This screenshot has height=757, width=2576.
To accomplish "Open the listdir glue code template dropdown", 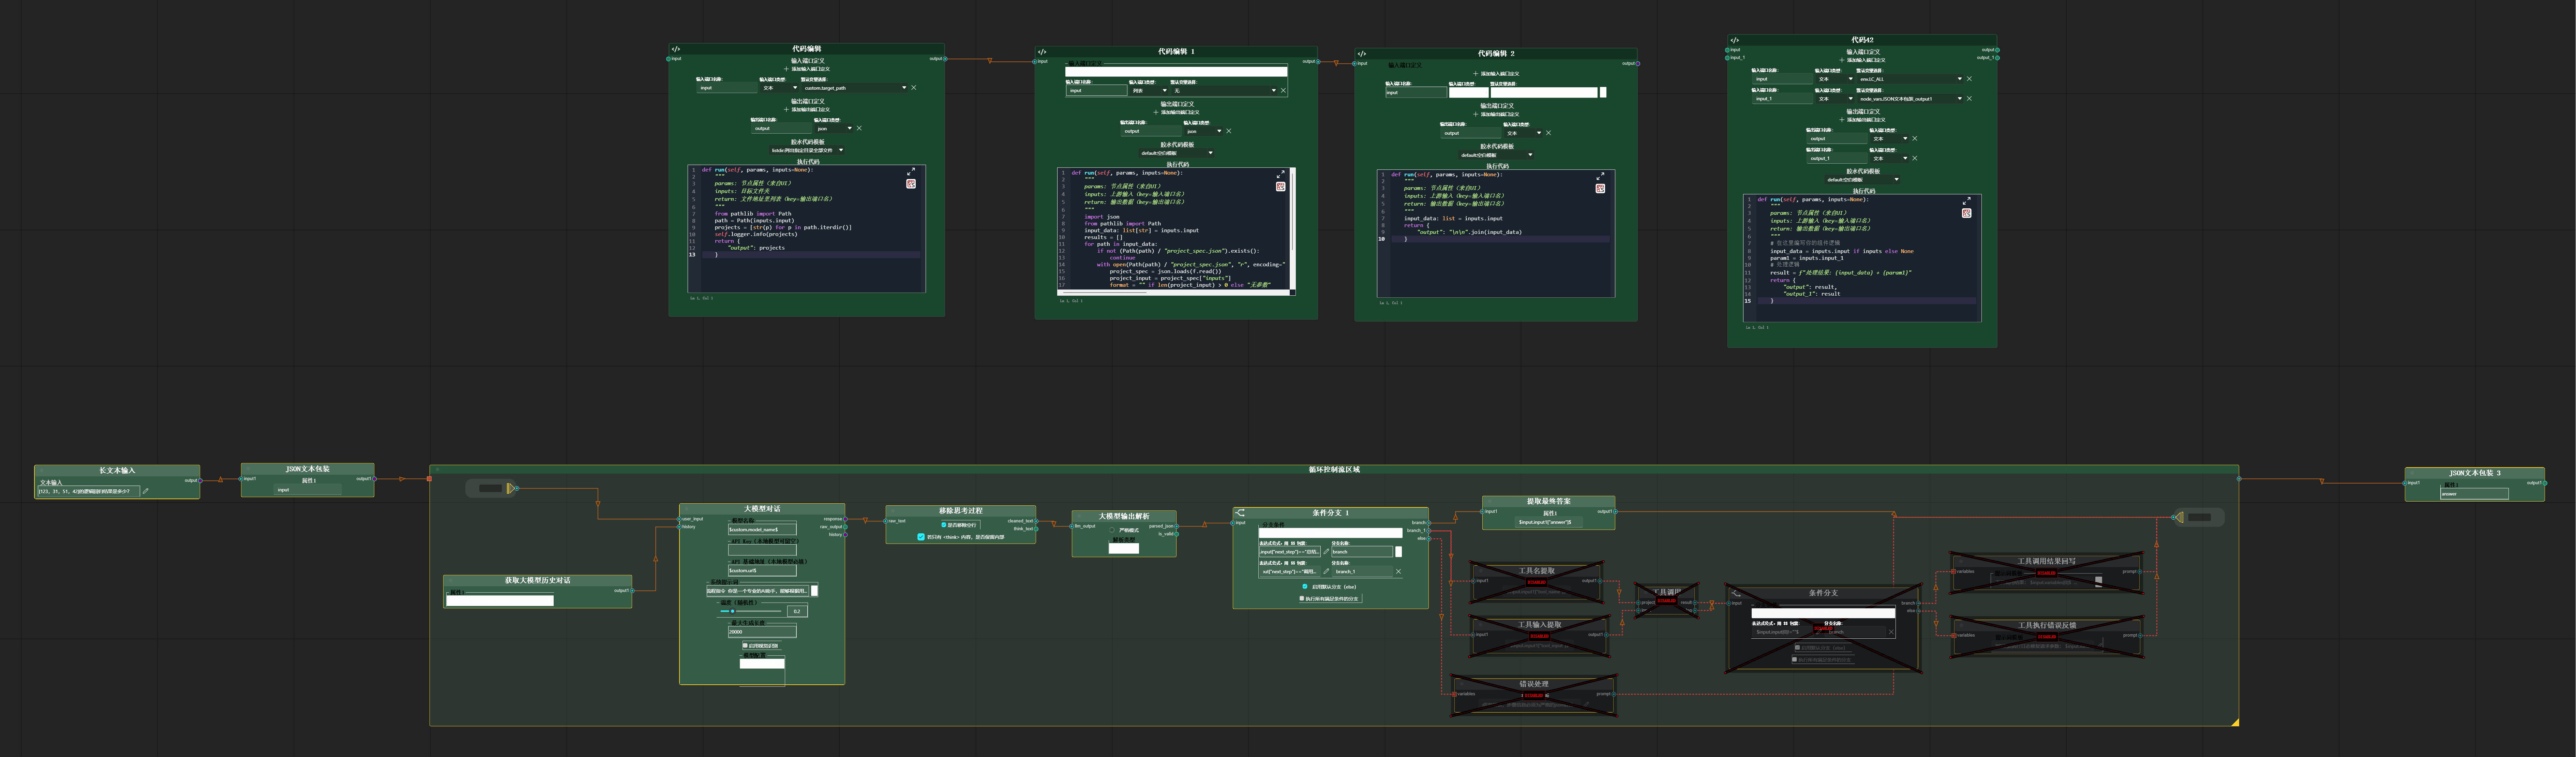I will pos(807,150).
